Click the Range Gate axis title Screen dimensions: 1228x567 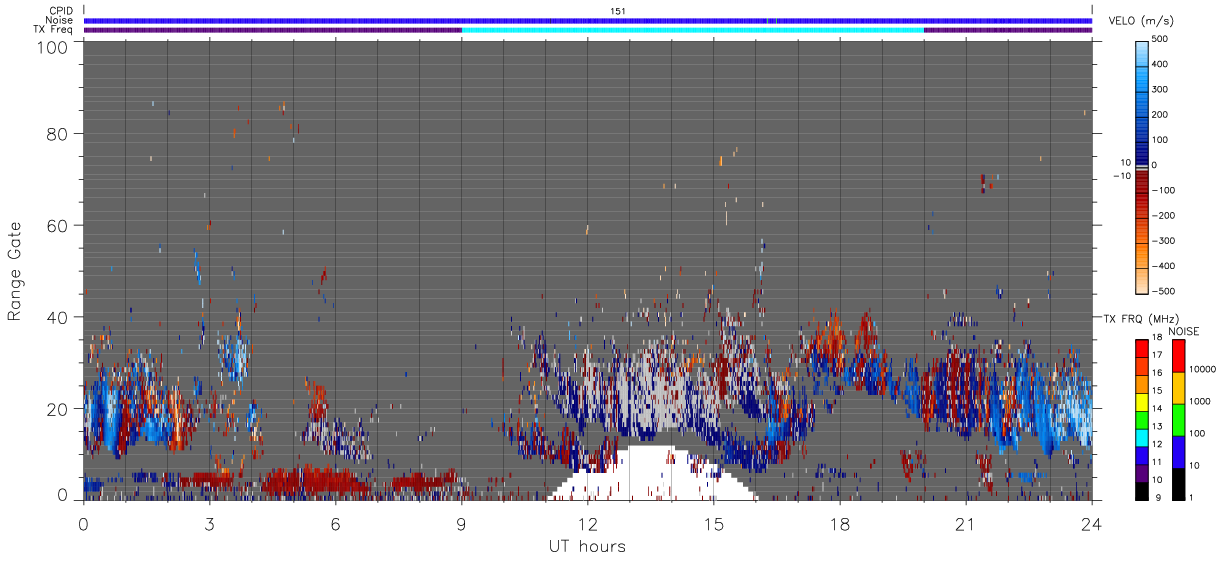[x=15, y=270]
